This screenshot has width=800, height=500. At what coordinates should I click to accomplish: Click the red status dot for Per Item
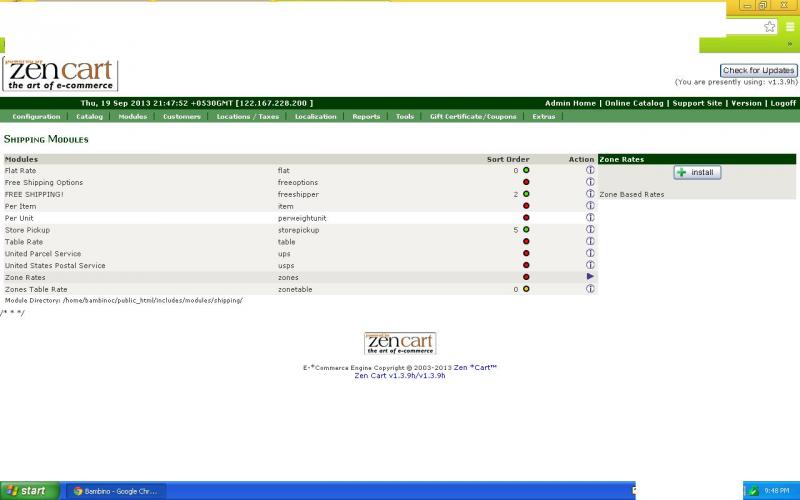click(526, 206)
